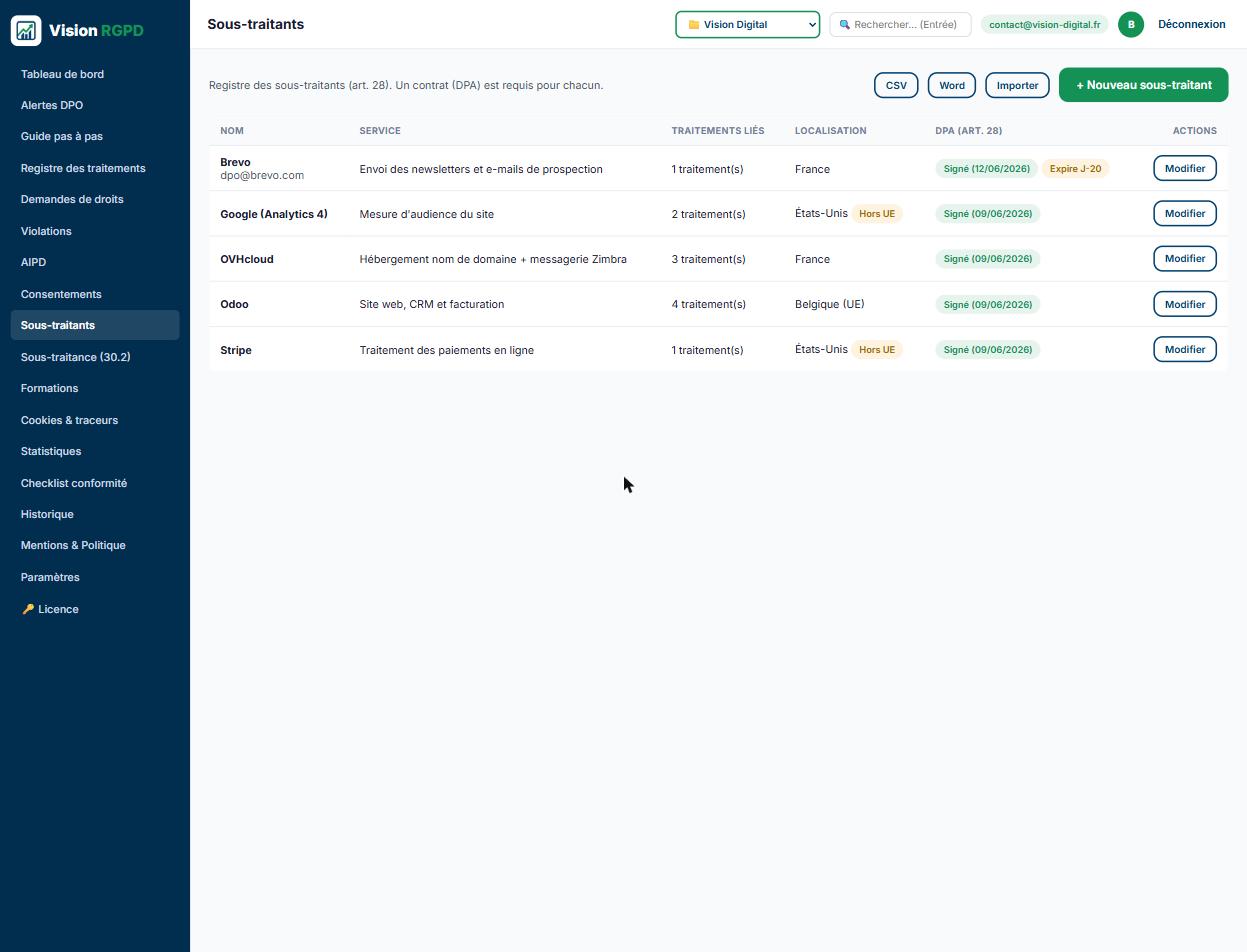
Task: Click "3 traitement(s)" in OVHcloud row
Action: [x=709, y=259]
